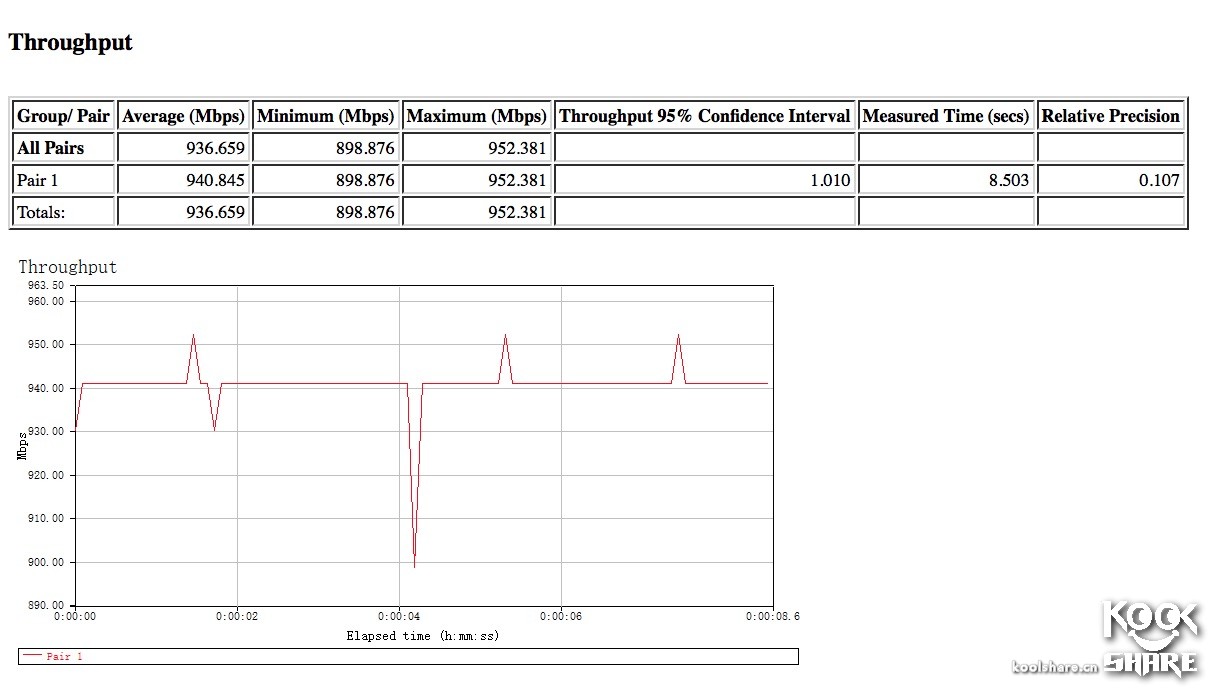Select the Minimum (Mbps) column header
The width and height of the screenshot is (1214, 692).
tap(326, 116)
